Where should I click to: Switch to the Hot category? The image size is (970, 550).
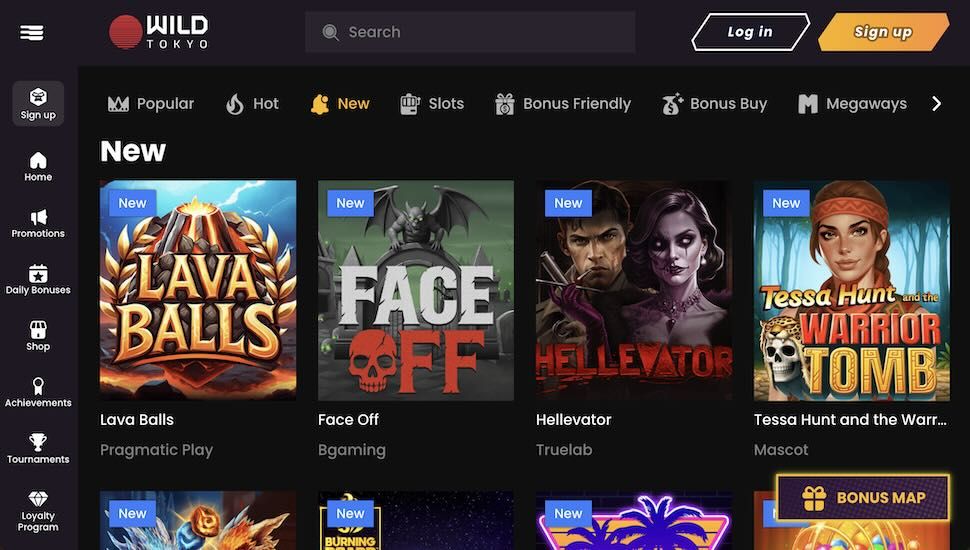click(252, 103)
